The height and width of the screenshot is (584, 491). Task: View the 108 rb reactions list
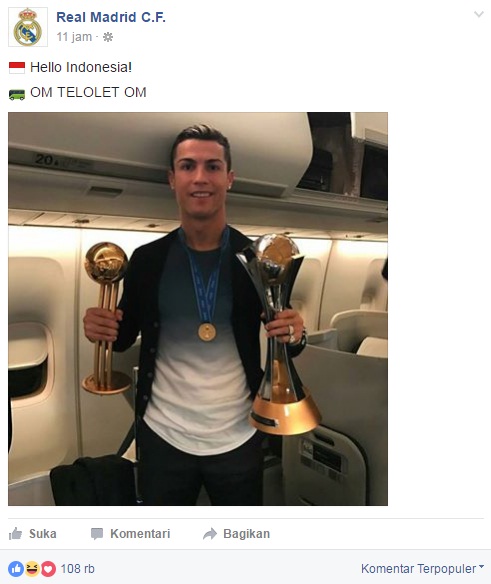tap(77, 569)
